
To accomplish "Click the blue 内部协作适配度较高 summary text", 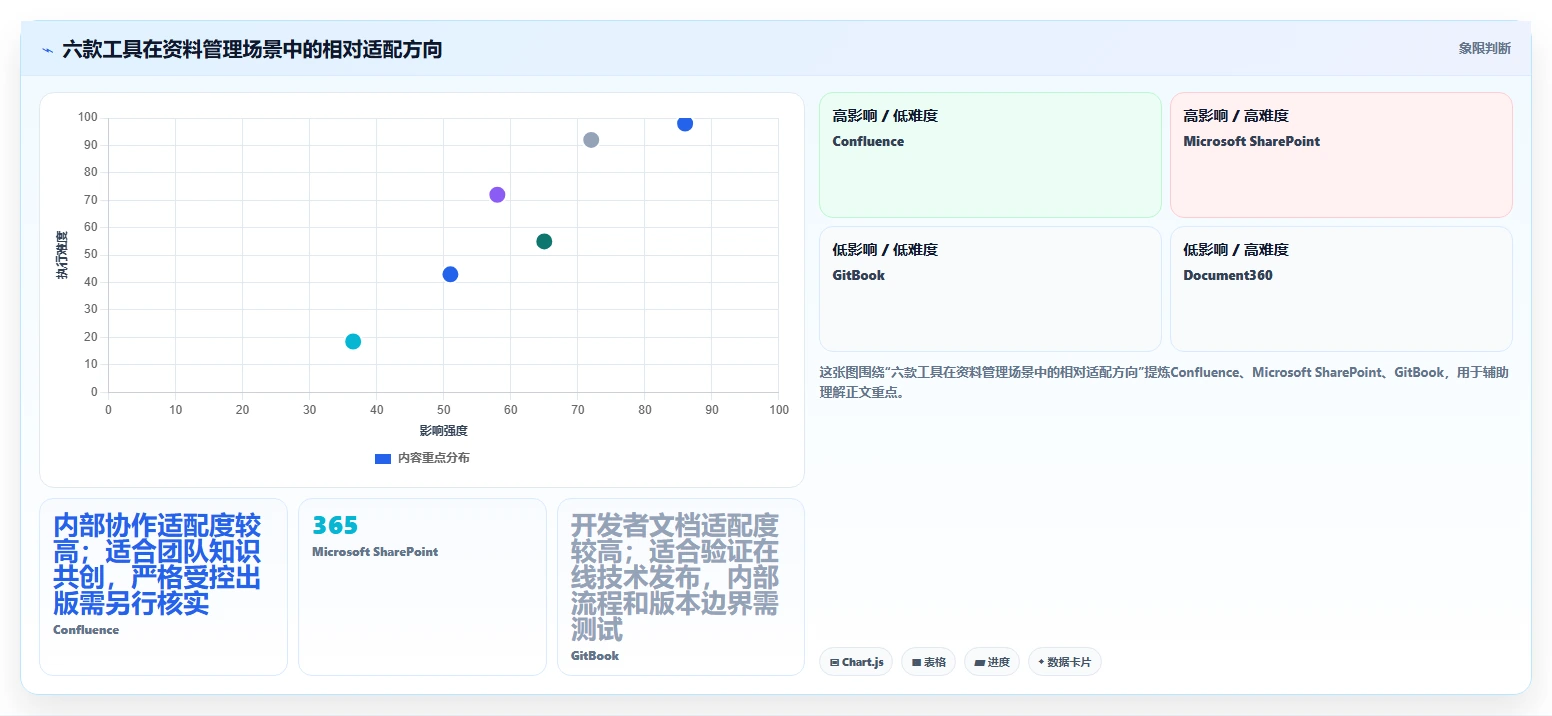I will pos(157,565).
